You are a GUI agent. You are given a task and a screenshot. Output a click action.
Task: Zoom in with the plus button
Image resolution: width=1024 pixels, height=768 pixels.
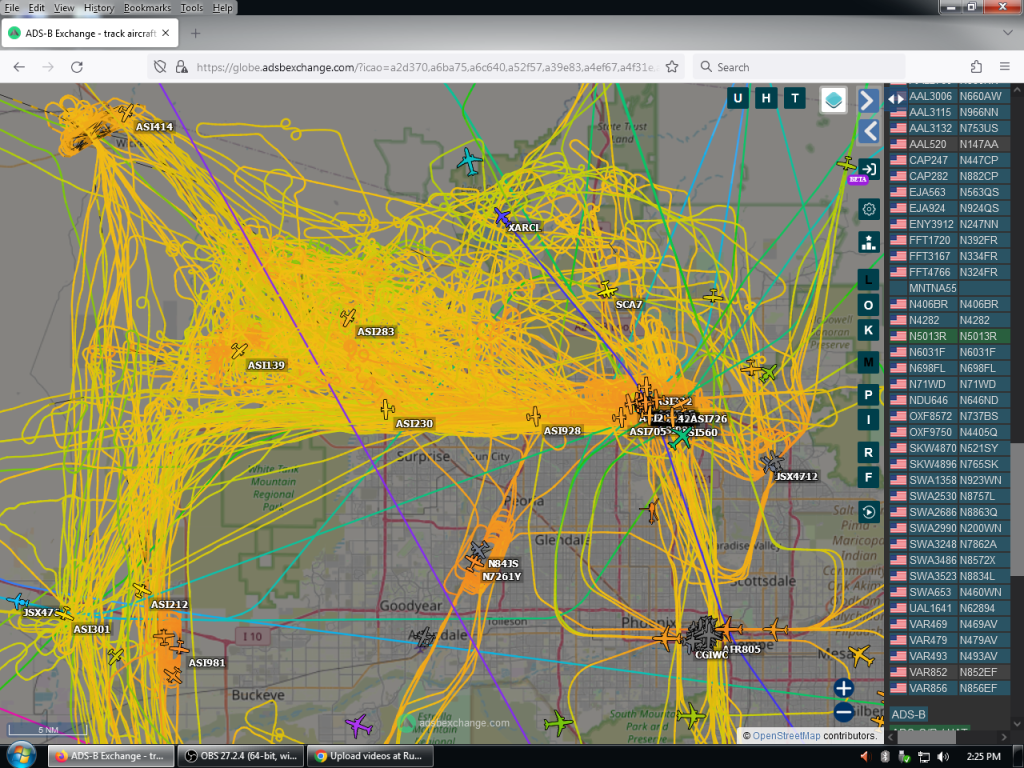click(x=843, y=688)
